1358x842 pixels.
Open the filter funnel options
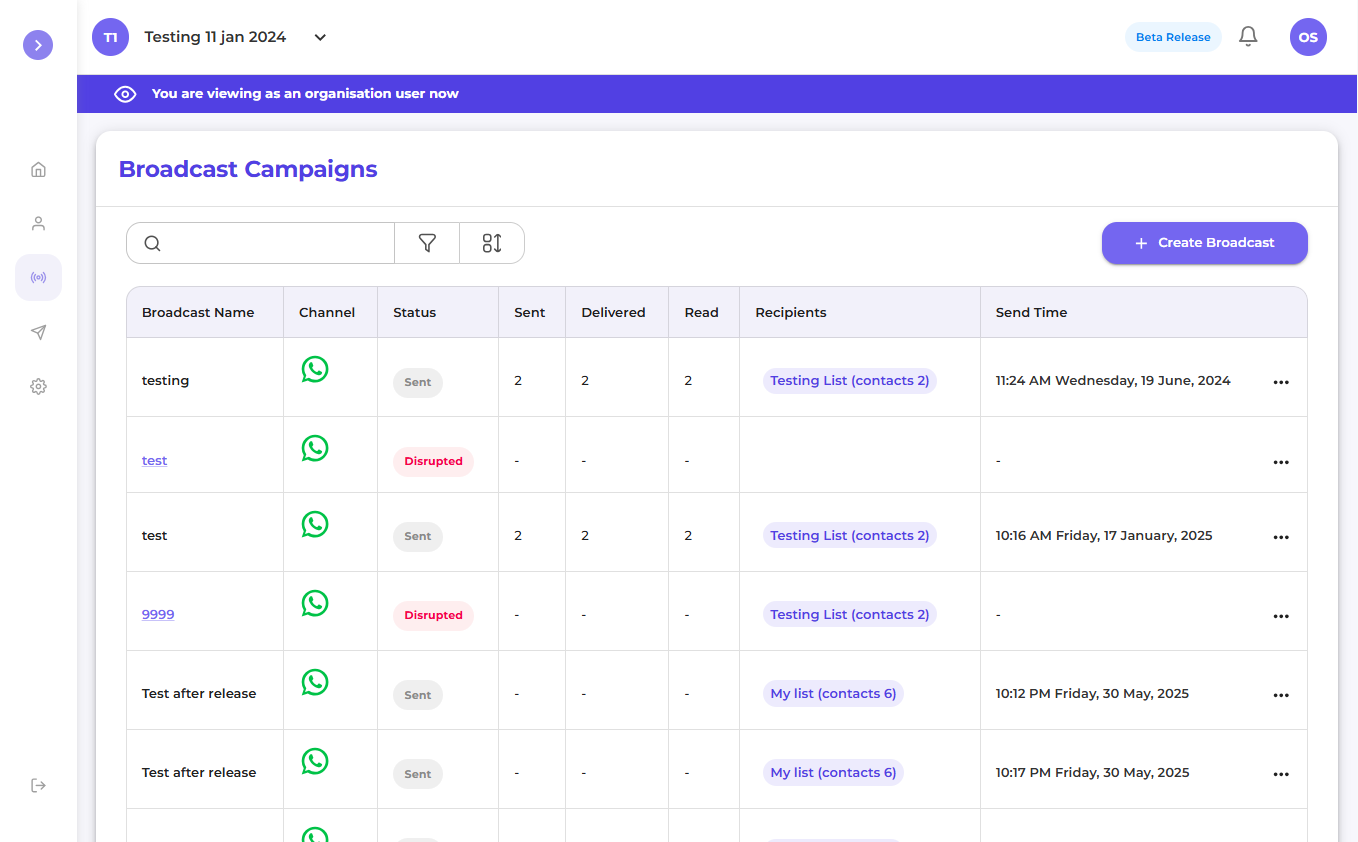click(x=427, y=243)
